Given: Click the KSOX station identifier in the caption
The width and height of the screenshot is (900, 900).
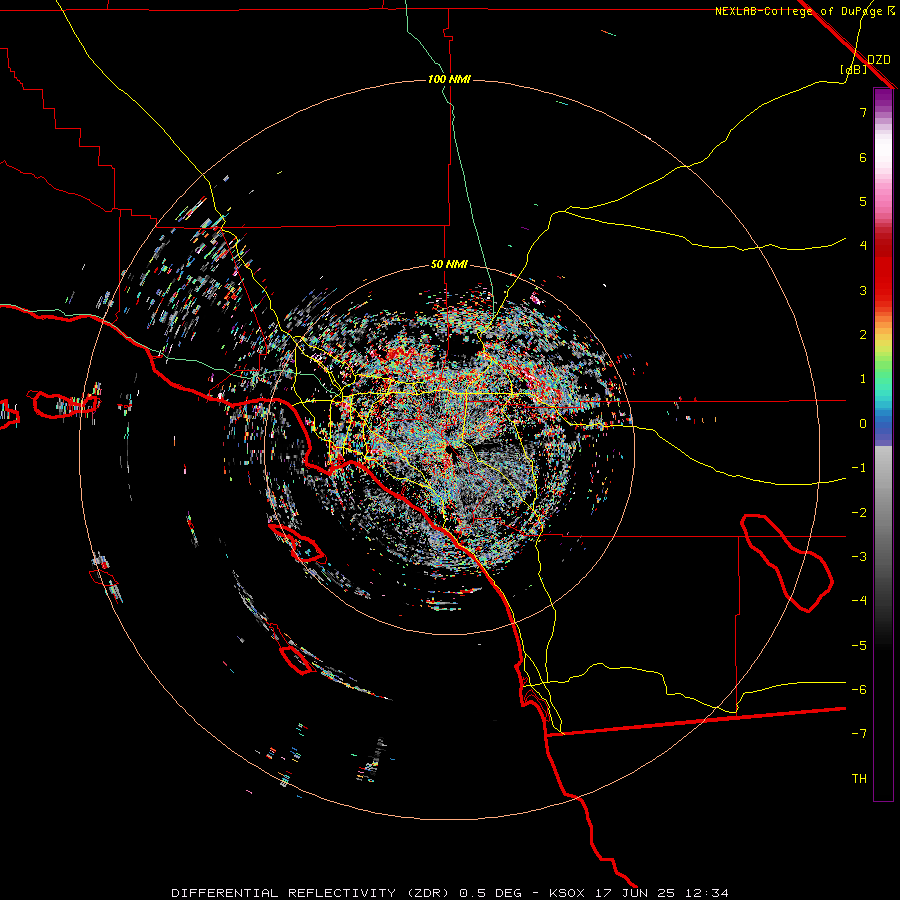Looking at the screenshot, I should (x=567, y=893).
